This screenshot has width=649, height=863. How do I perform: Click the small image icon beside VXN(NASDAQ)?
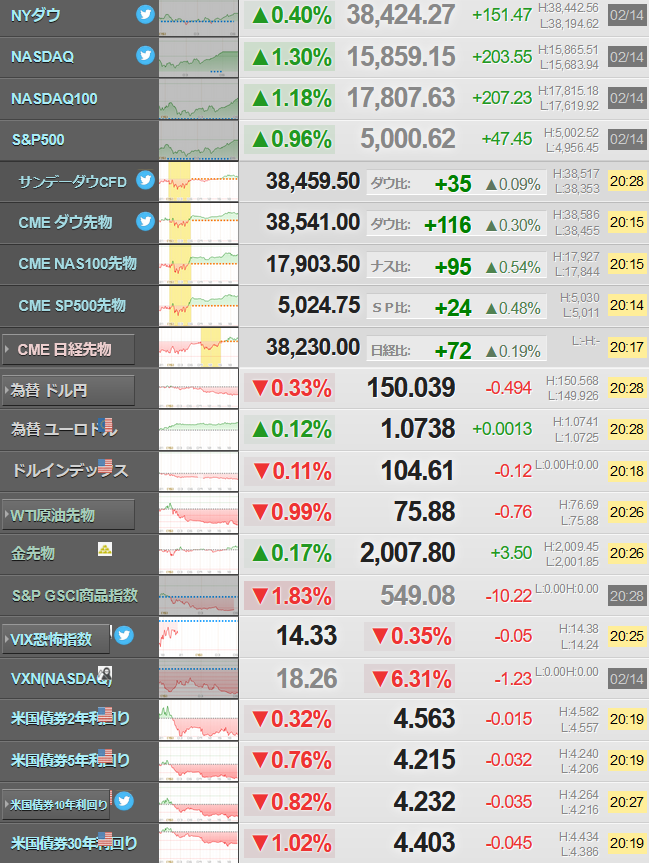coord(105,674)
